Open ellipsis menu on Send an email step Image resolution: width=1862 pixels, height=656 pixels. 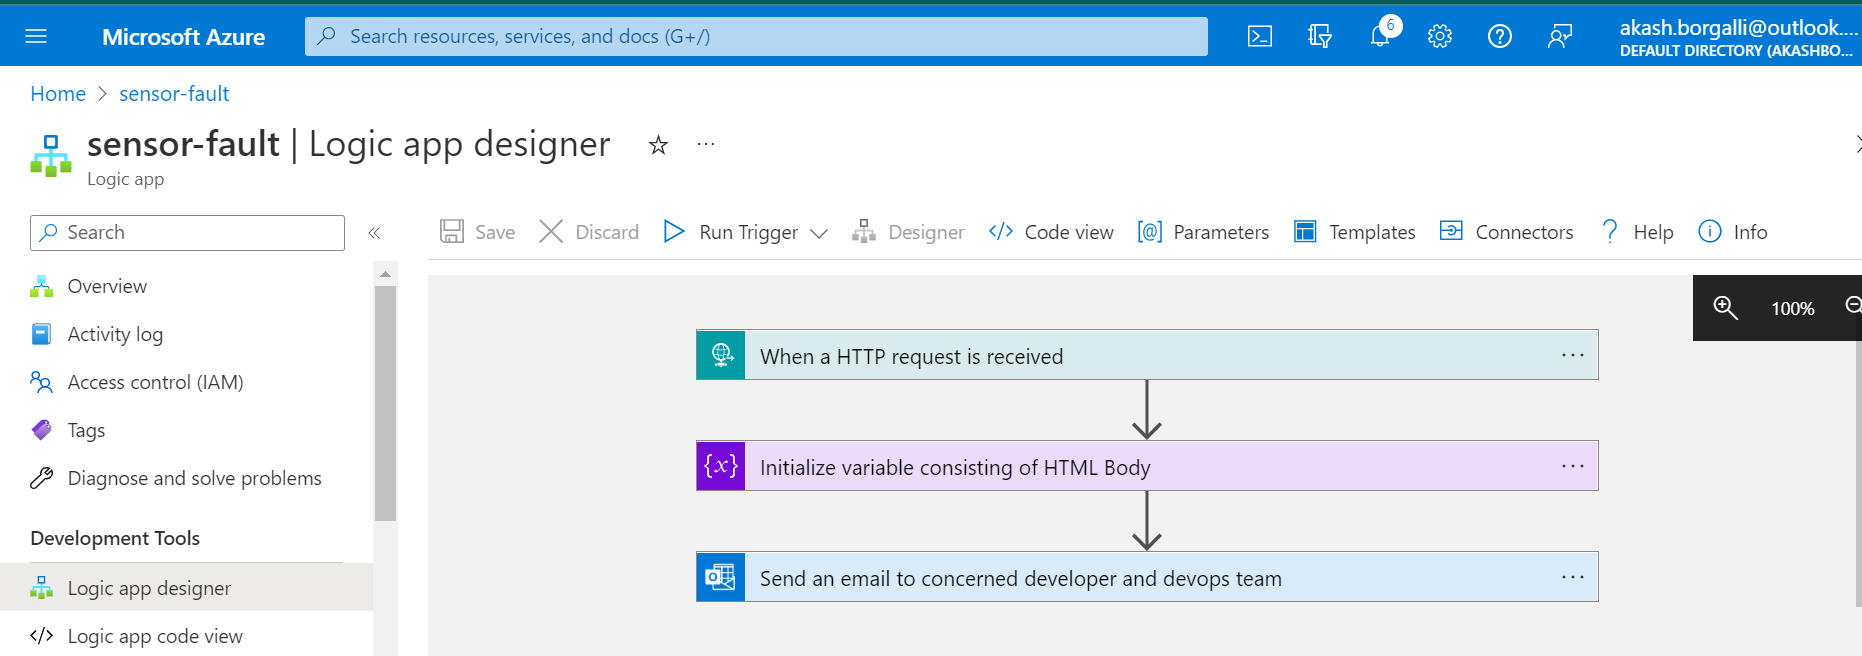[x=1573, y=578]
